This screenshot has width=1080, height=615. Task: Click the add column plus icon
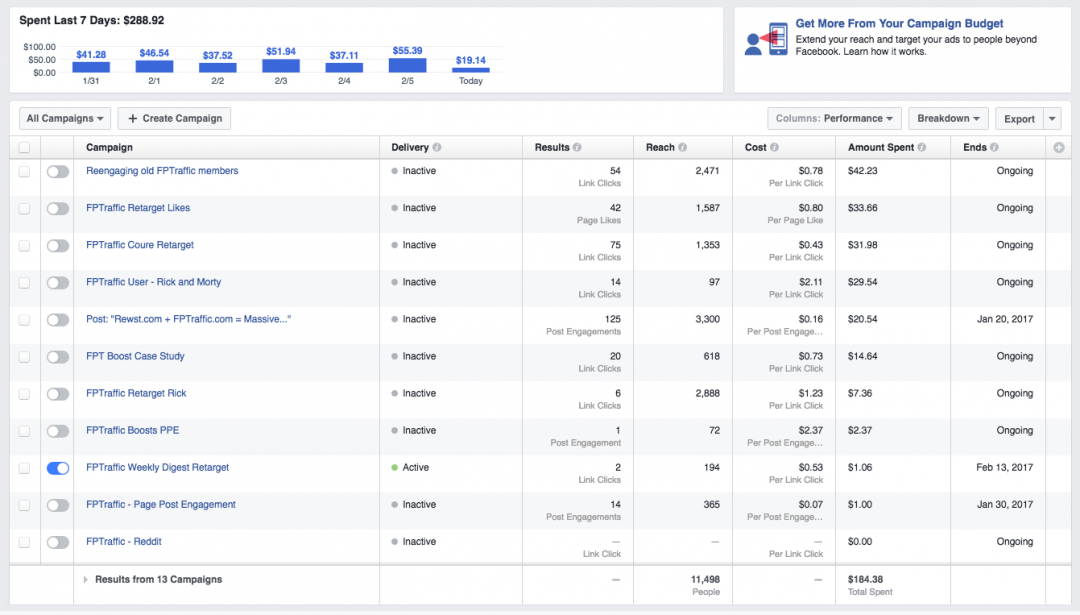pos(1059,148)
